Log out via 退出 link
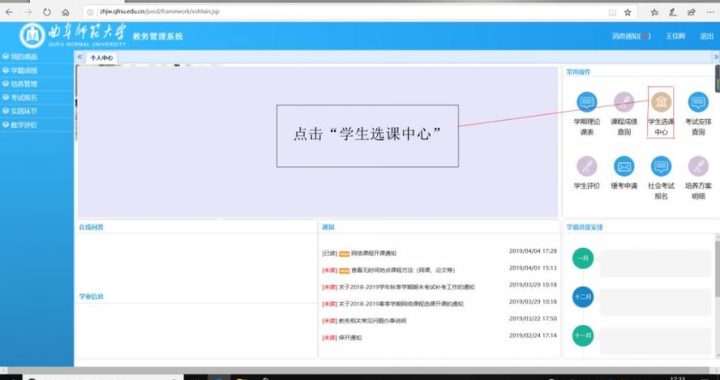The width and height of the screenshot is (720, 380). click(x=706, y=36)
